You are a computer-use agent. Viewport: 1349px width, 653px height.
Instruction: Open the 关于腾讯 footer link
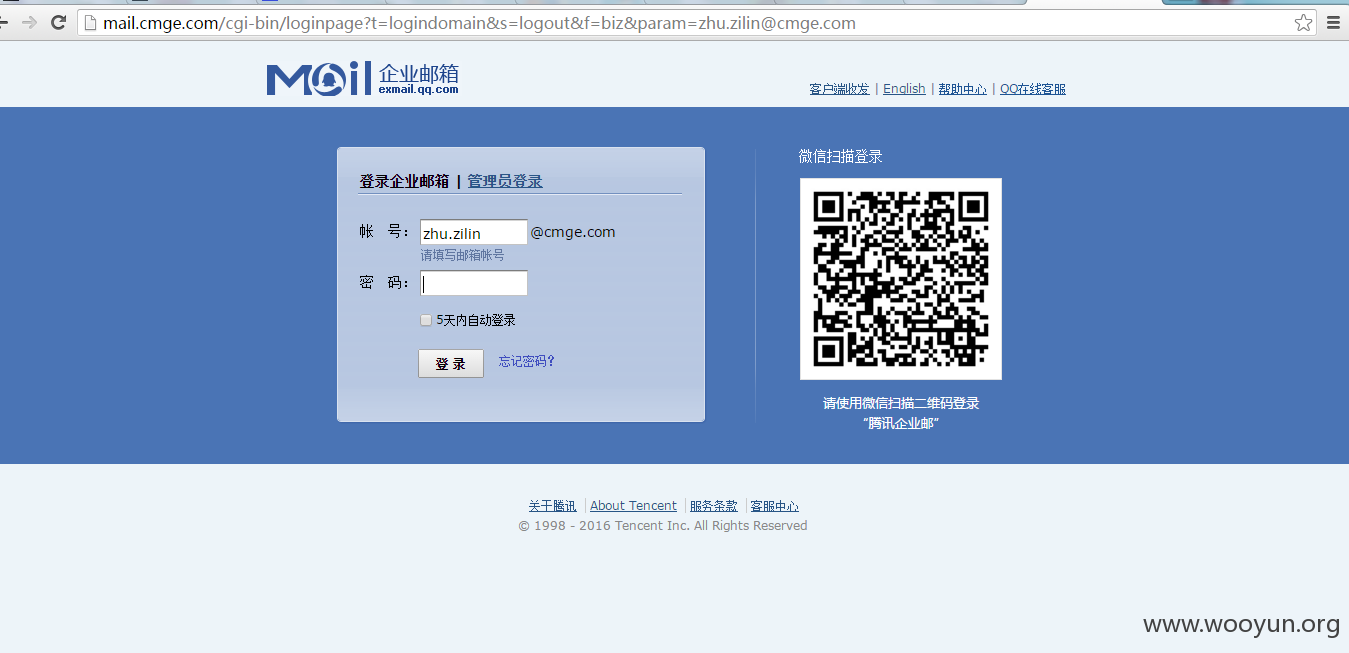point(553,506)
